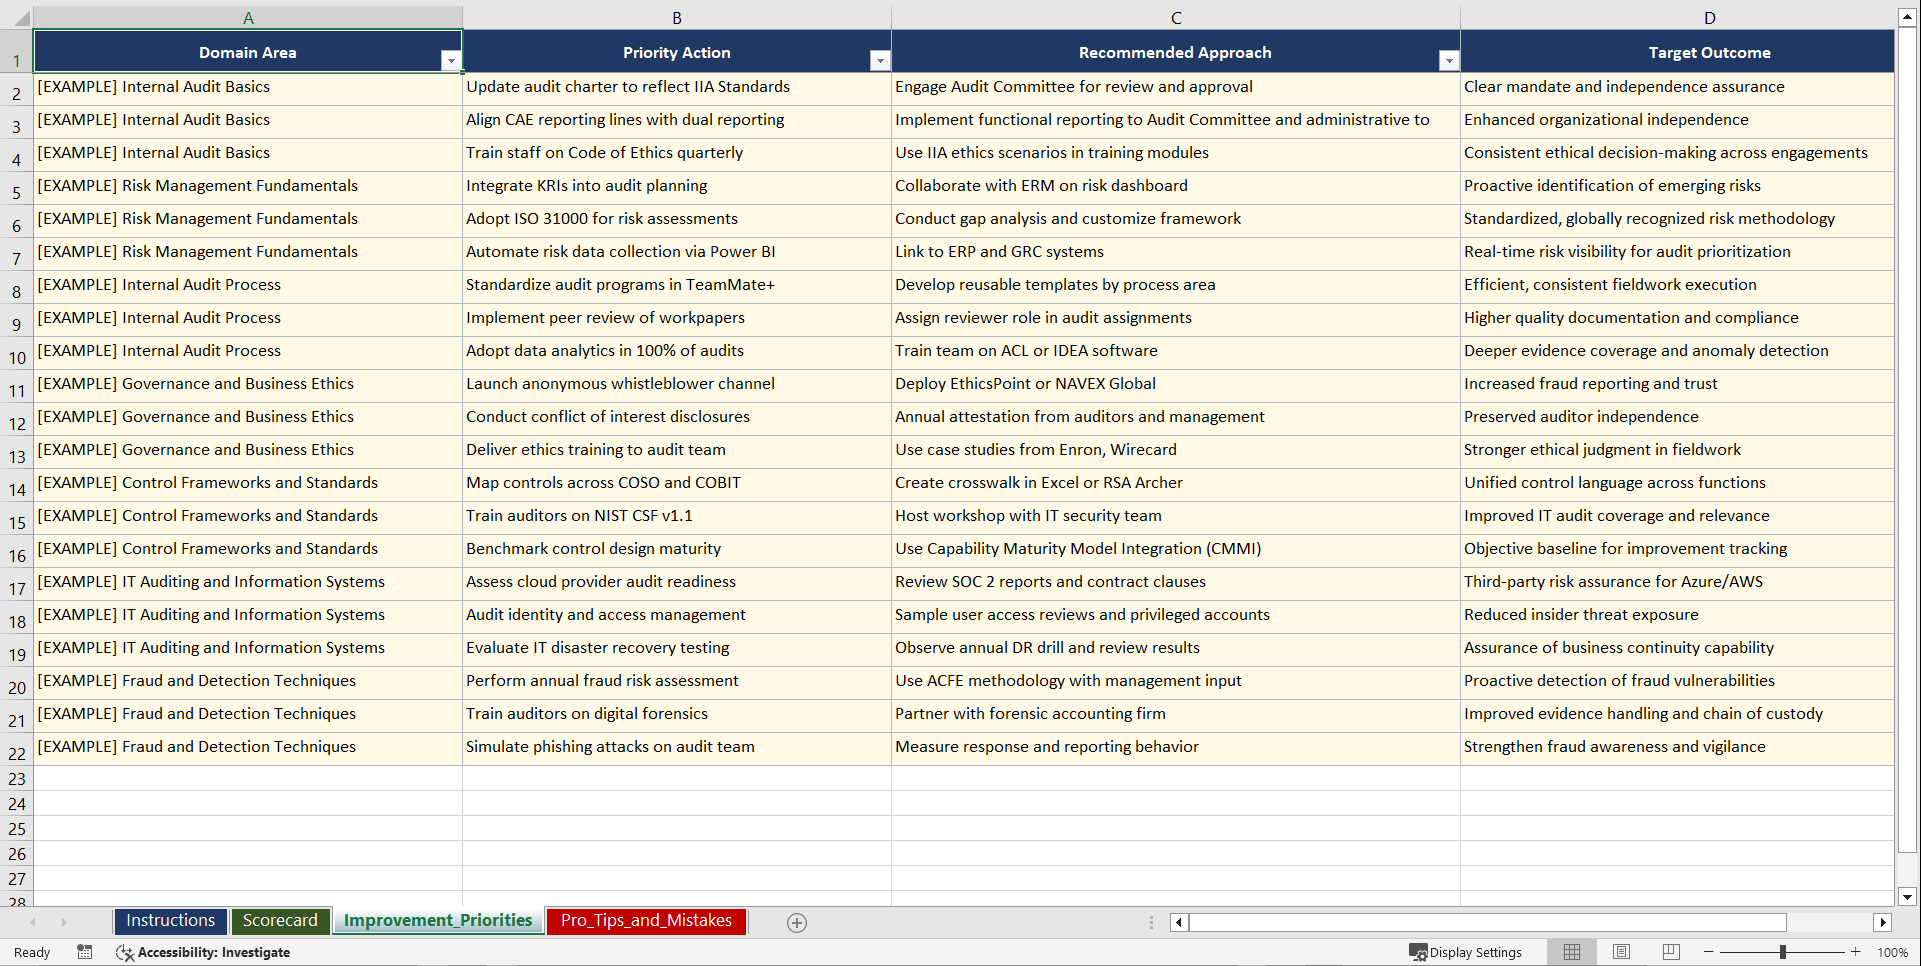Click the 100% zoom level indicator
The height and width of the screenshot is (966, 1921).
click(1893, 952)
